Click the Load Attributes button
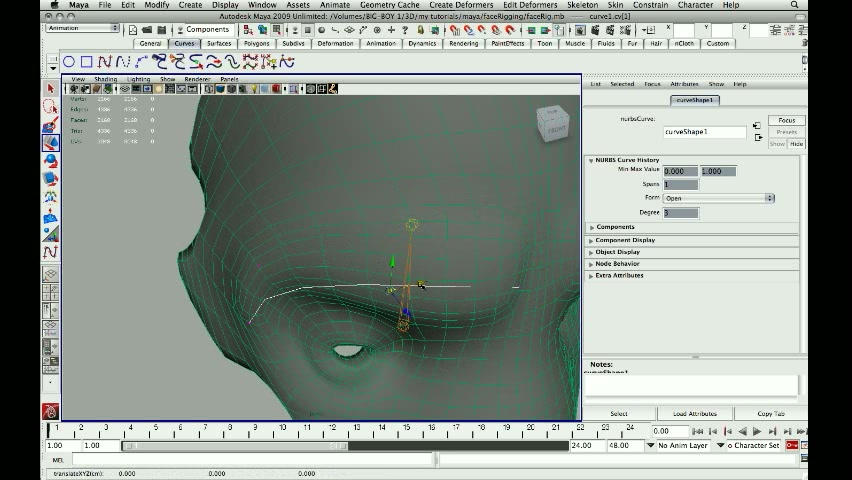Screen dimensions: 852x480 (x=695, y=414)
